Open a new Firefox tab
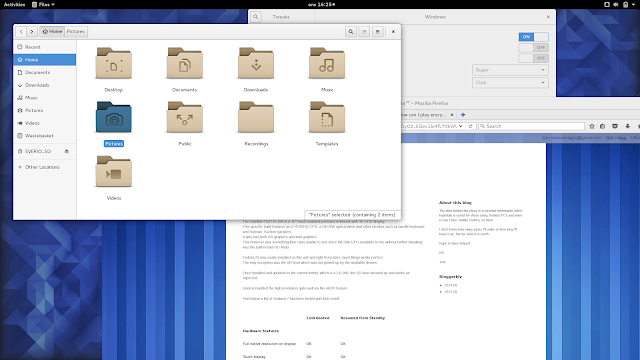Screen dimensions: 640x360 tap(463, 115)
